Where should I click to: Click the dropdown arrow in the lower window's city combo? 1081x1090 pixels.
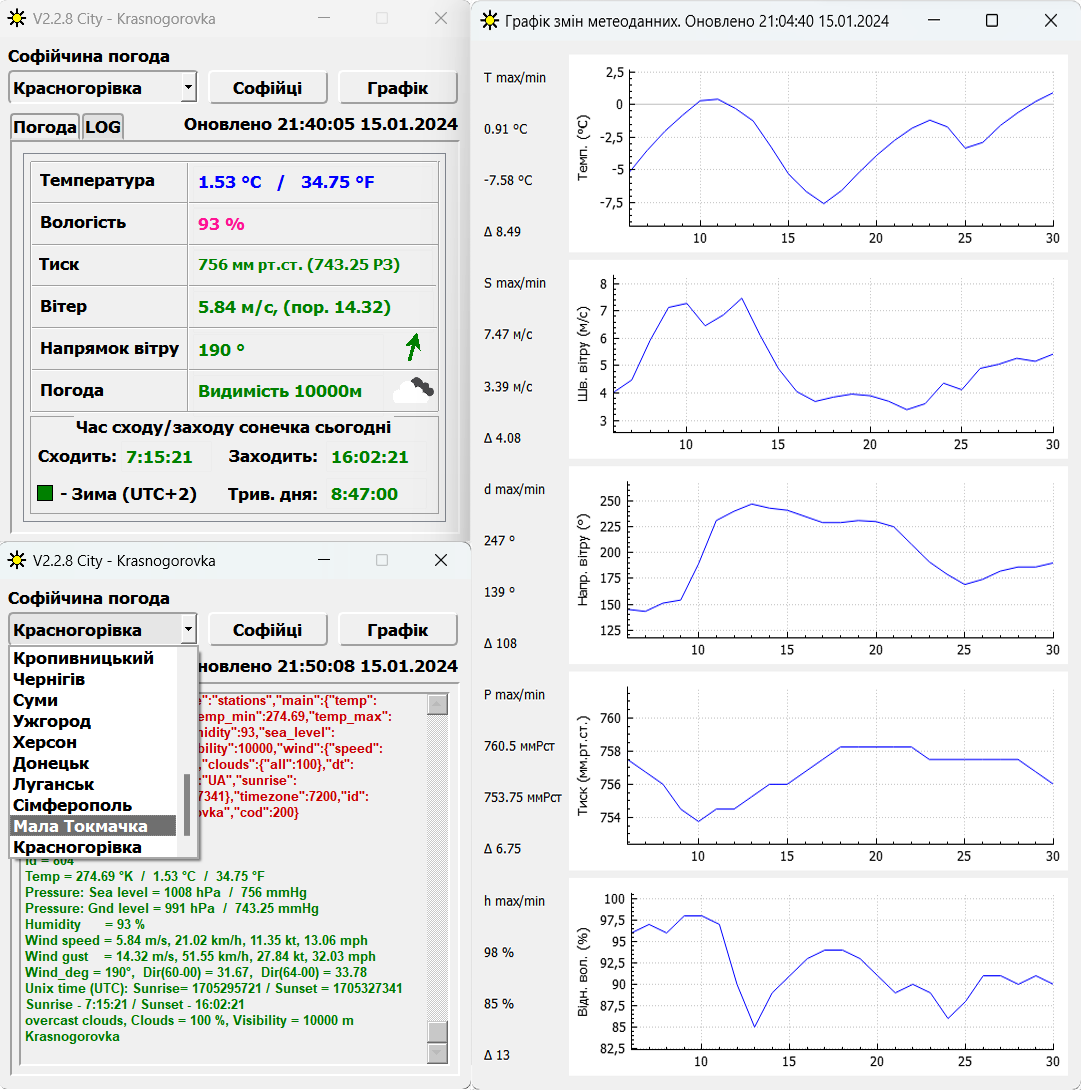(188, 630)
